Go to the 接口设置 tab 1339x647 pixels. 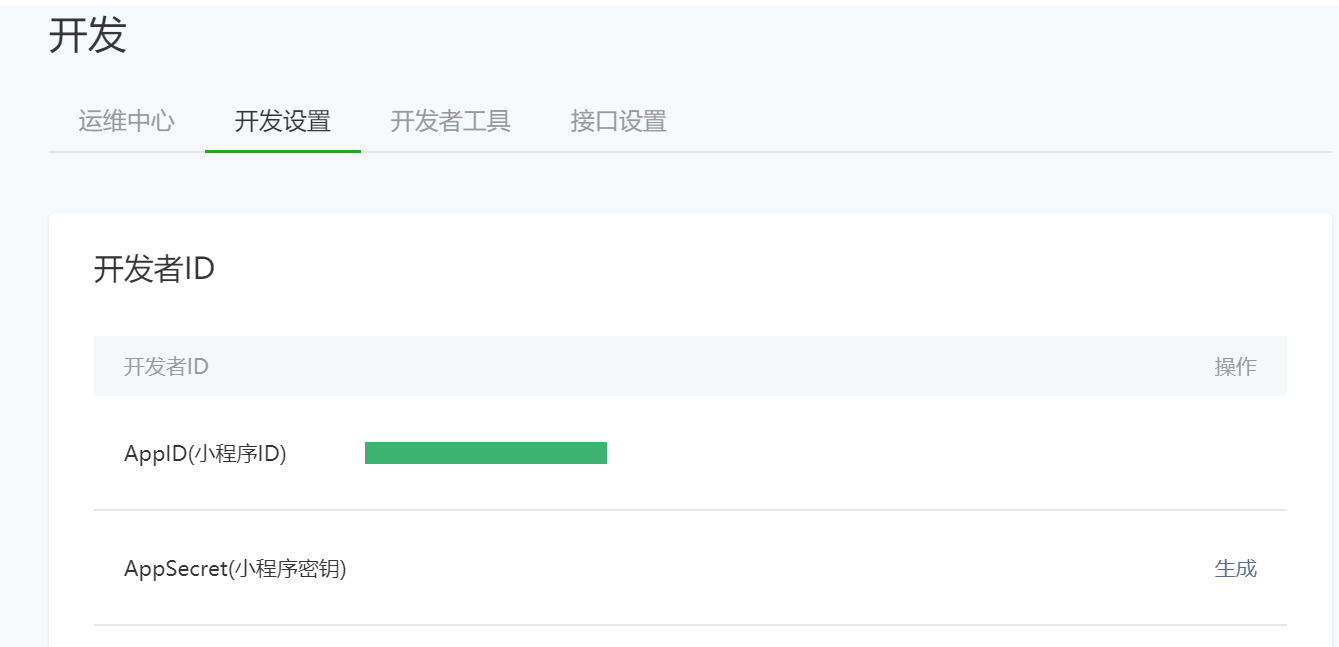(x=618, y=122)
